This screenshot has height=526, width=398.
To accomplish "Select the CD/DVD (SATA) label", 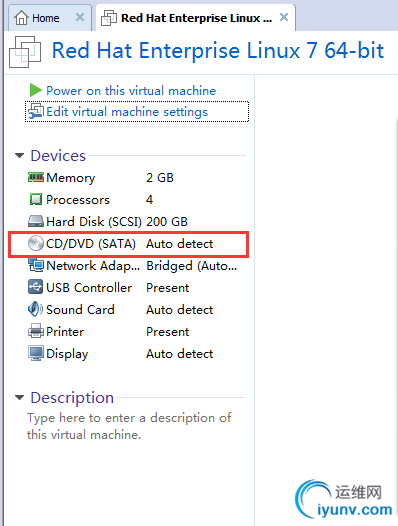I will pos(91,244).
